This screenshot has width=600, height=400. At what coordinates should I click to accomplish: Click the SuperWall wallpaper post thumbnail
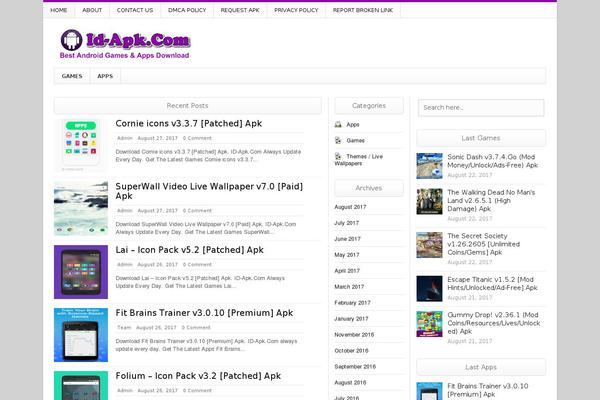coord(81,209)
